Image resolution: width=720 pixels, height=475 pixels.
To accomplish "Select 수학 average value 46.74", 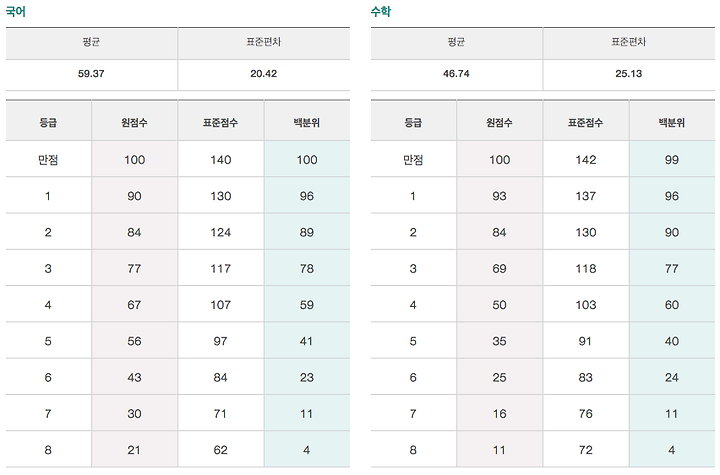I will click(456, 74).
